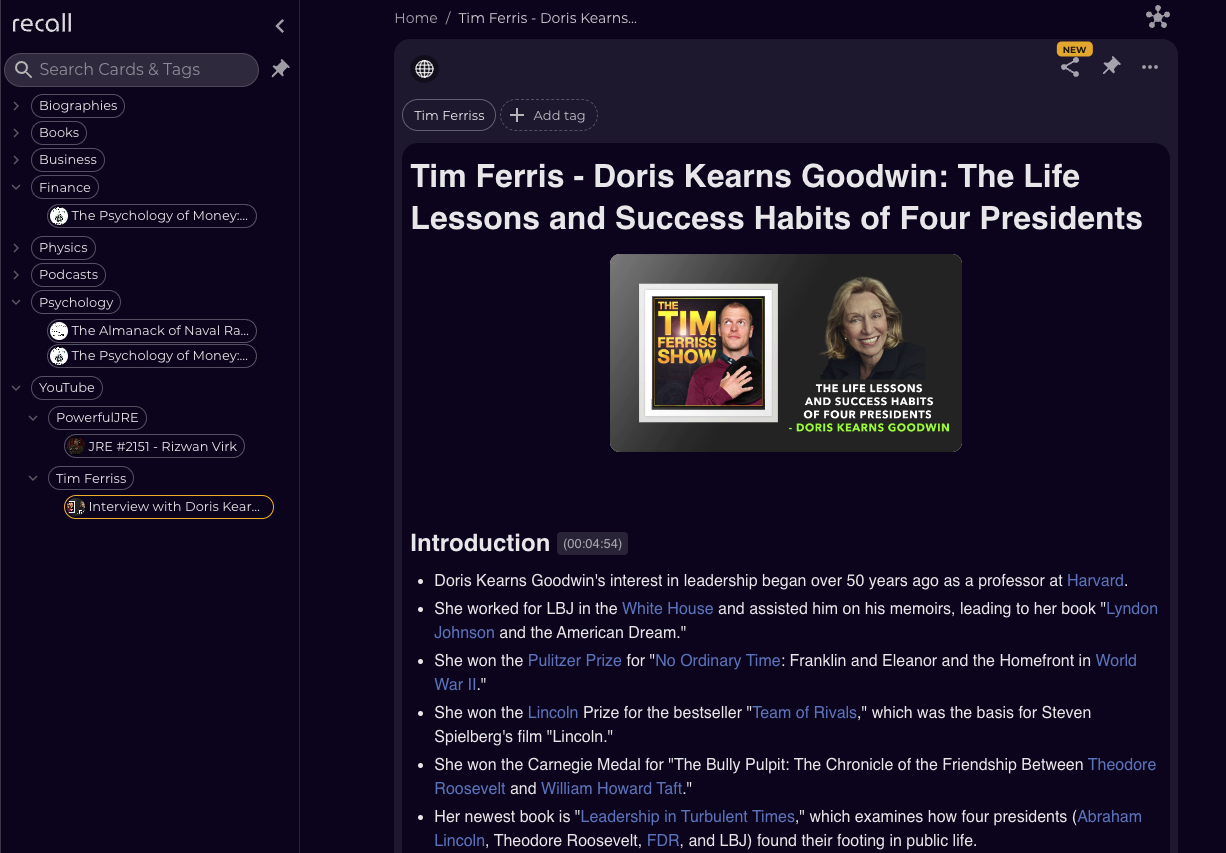Viewport: 1226px width, 853px height.
Task: Select the Books tag chip
Action: coord(59,132)
